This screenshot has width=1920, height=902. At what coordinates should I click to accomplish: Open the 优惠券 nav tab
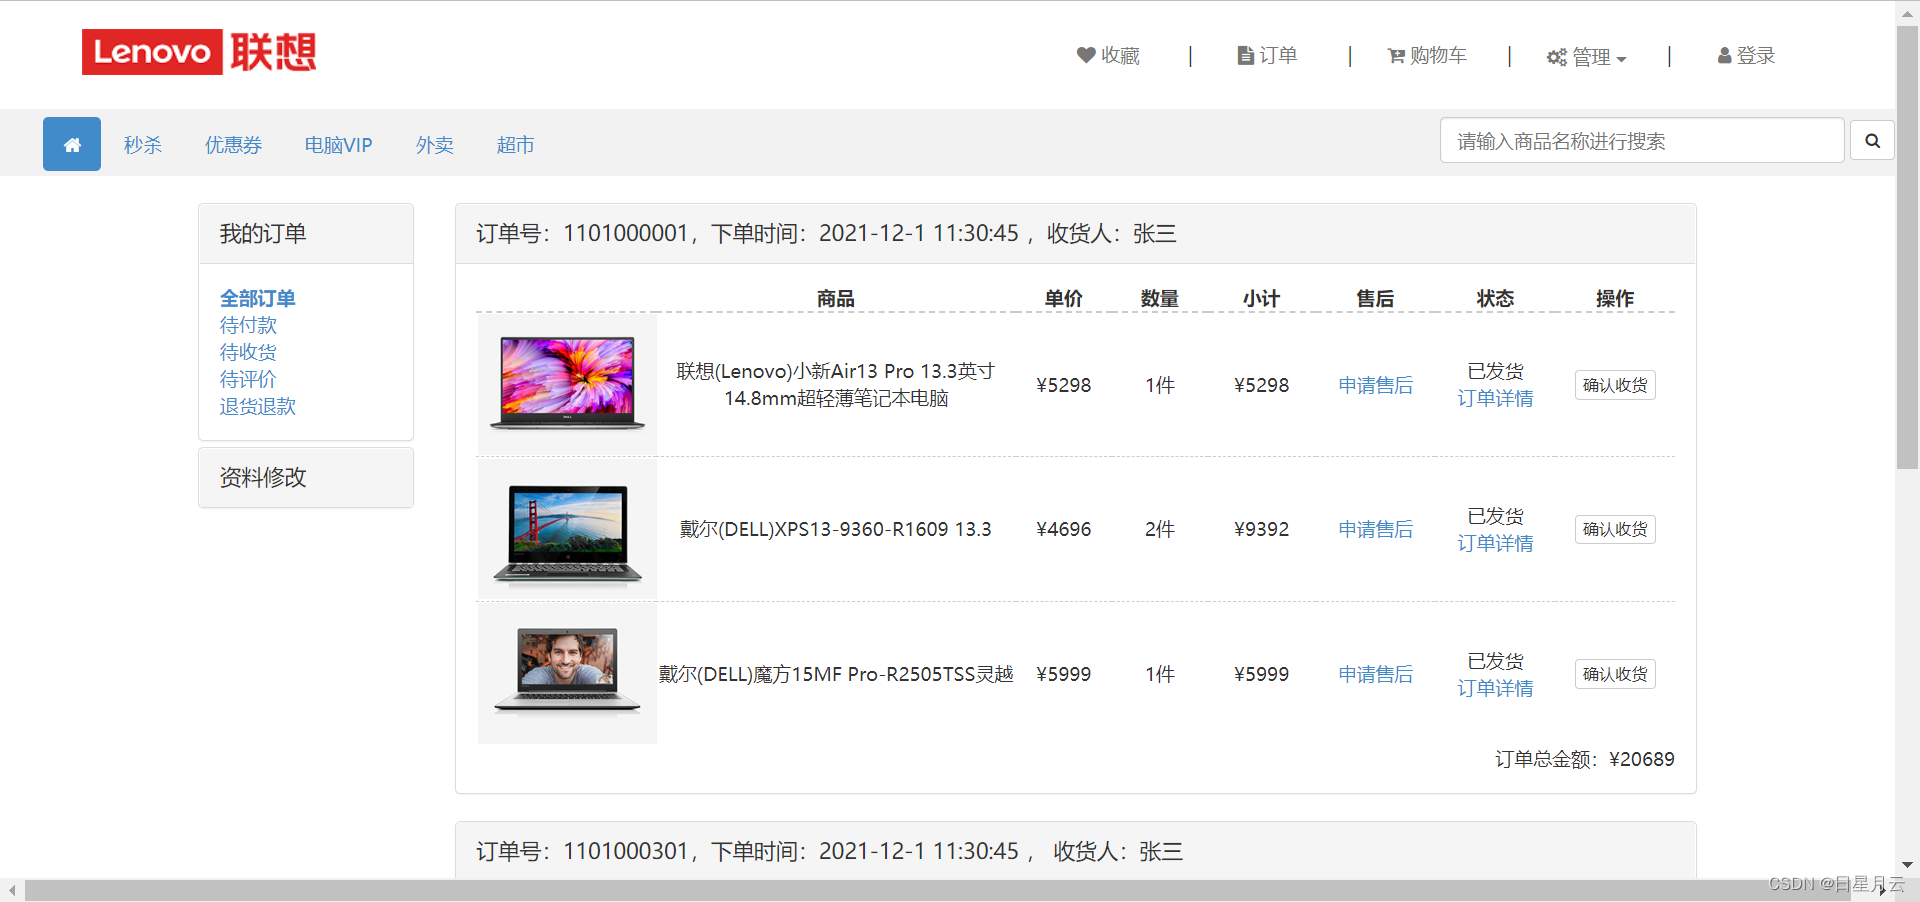coord(233,145)
